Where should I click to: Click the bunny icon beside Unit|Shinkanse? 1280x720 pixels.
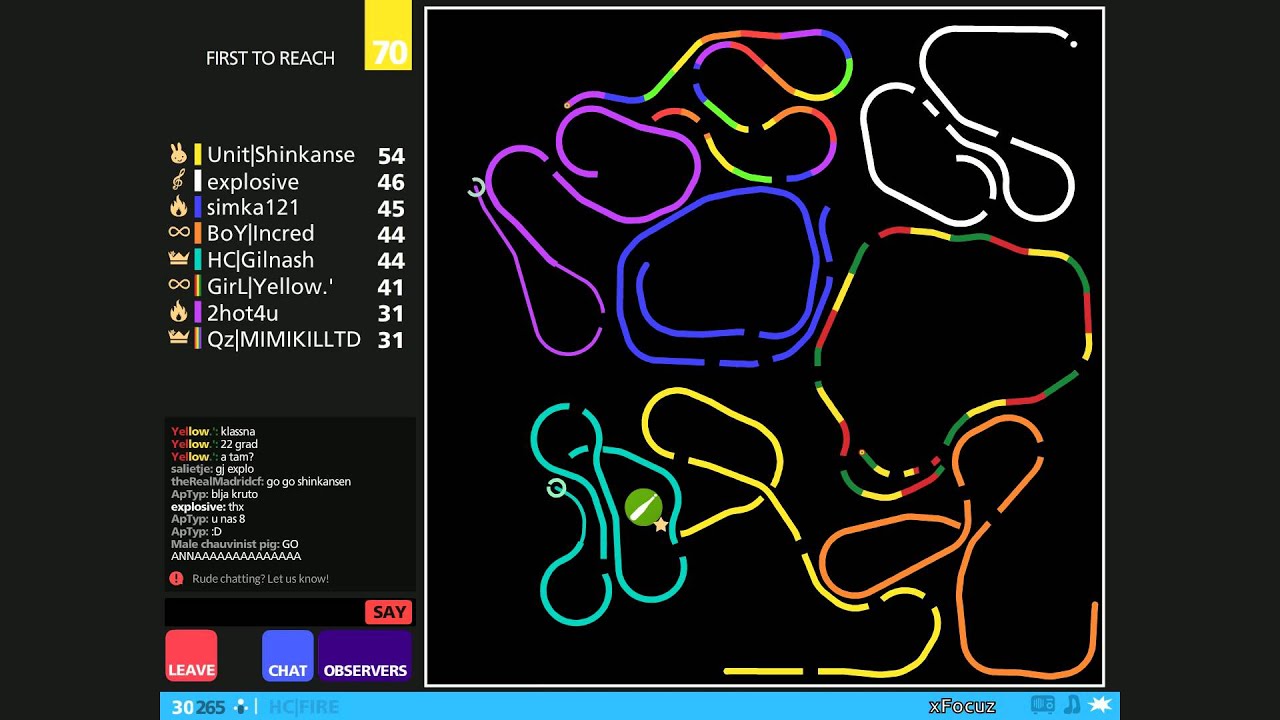click(x=178, y=154)
